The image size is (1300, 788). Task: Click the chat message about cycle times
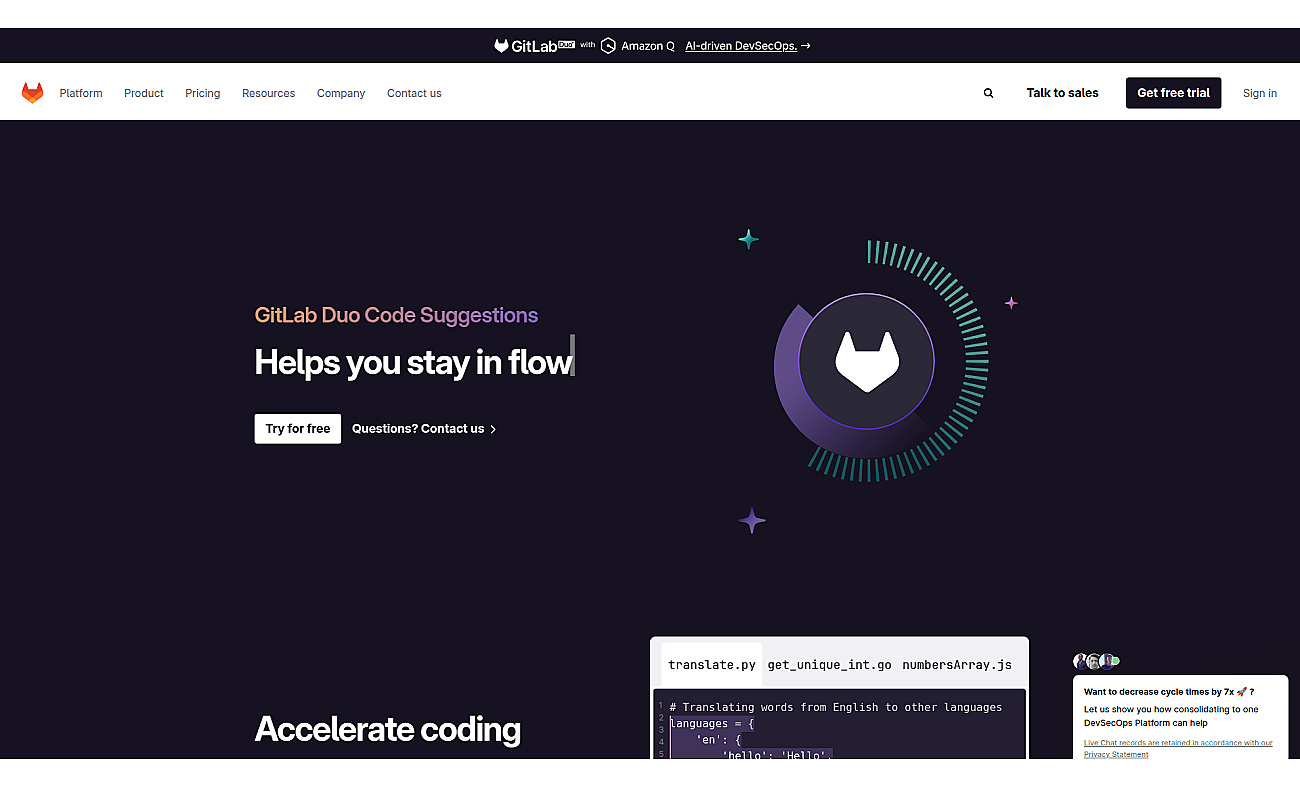tap(1169, 691)
